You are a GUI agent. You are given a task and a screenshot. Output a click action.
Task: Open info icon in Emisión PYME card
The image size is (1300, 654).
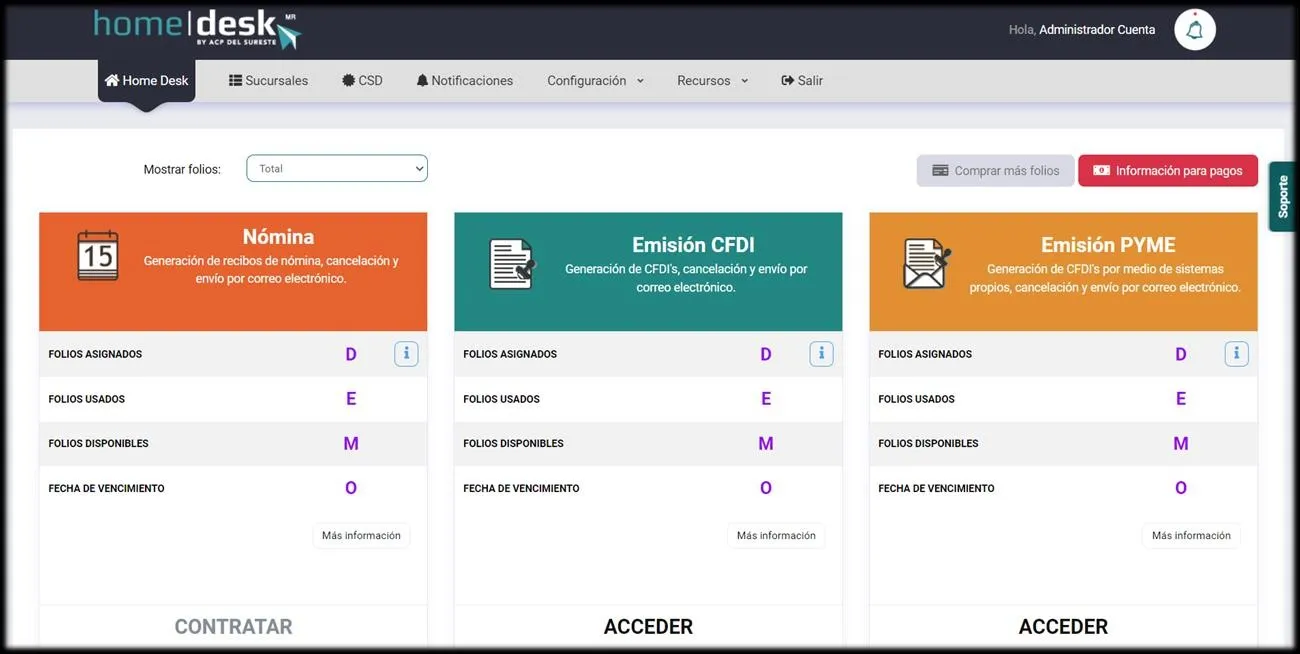1236,353
